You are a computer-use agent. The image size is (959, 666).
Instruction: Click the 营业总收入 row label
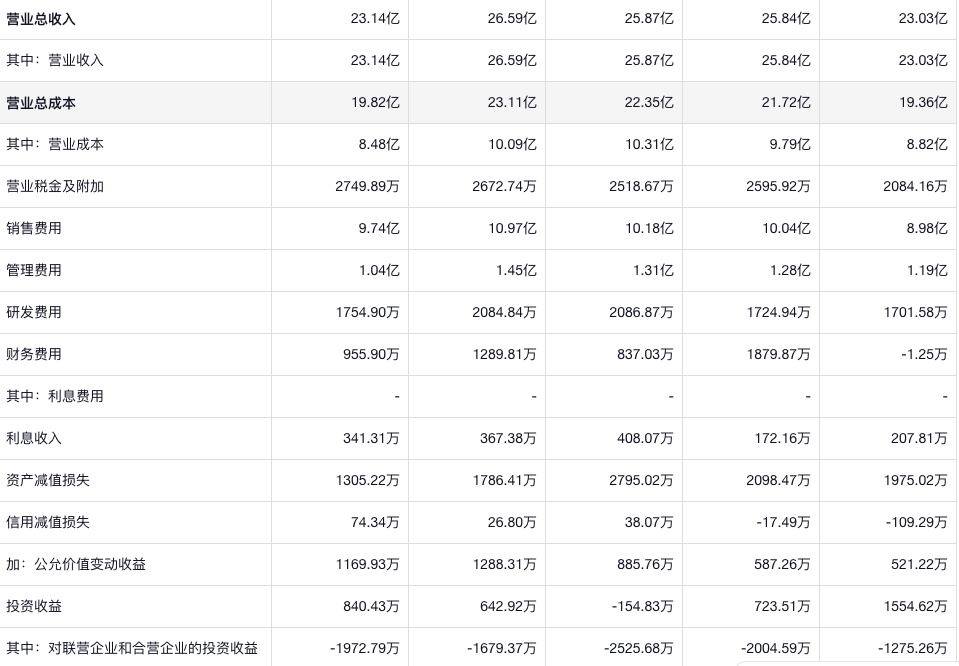(x=41, y=19)
